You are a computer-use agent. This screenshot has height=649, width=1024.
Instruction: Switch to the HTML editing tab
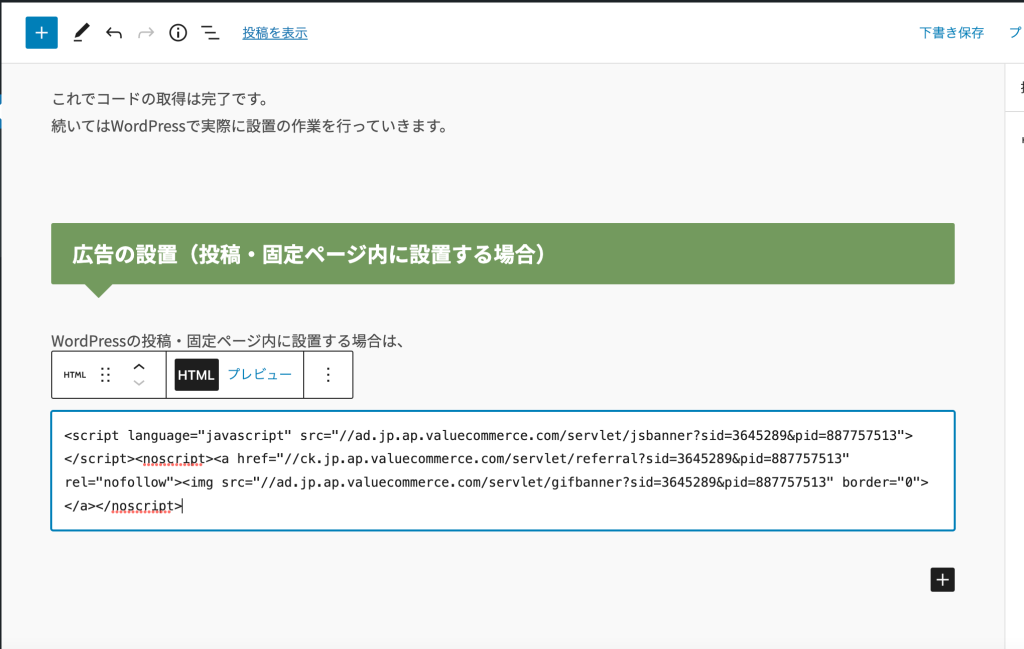(196, 375)
